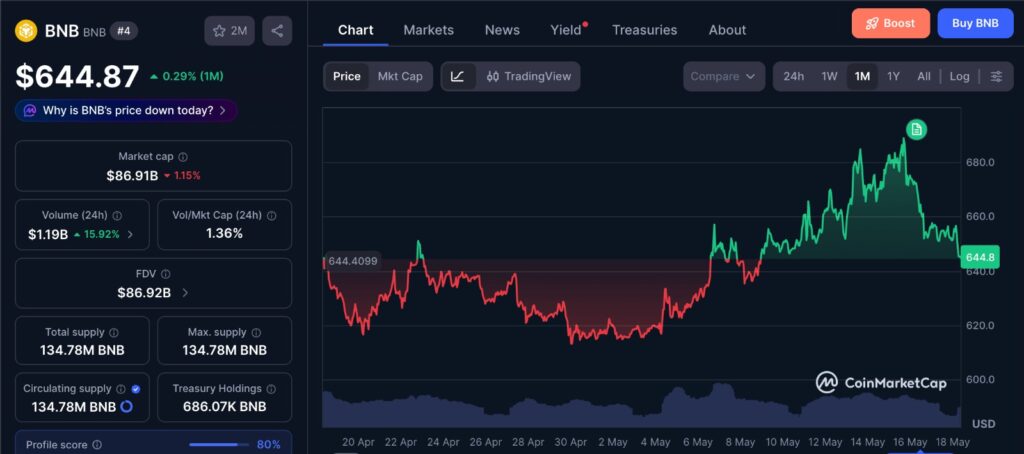Open the Compare dropdown

(724, 76)
